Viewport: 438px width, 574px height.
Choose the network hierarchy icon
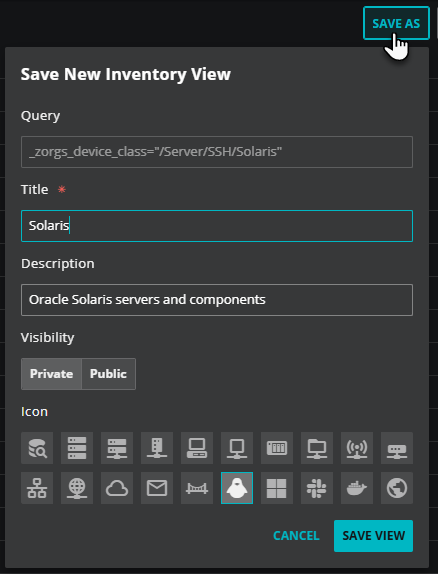pyautogui.click(x=37, y=488)
